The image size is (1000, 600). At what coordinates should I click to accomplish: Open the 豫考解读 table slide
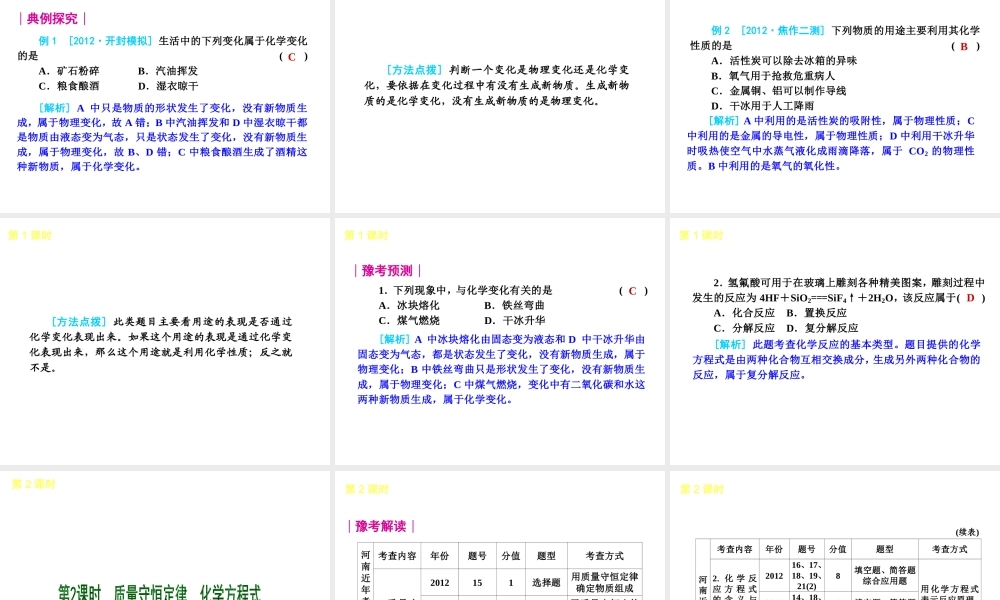pos(499,536)
